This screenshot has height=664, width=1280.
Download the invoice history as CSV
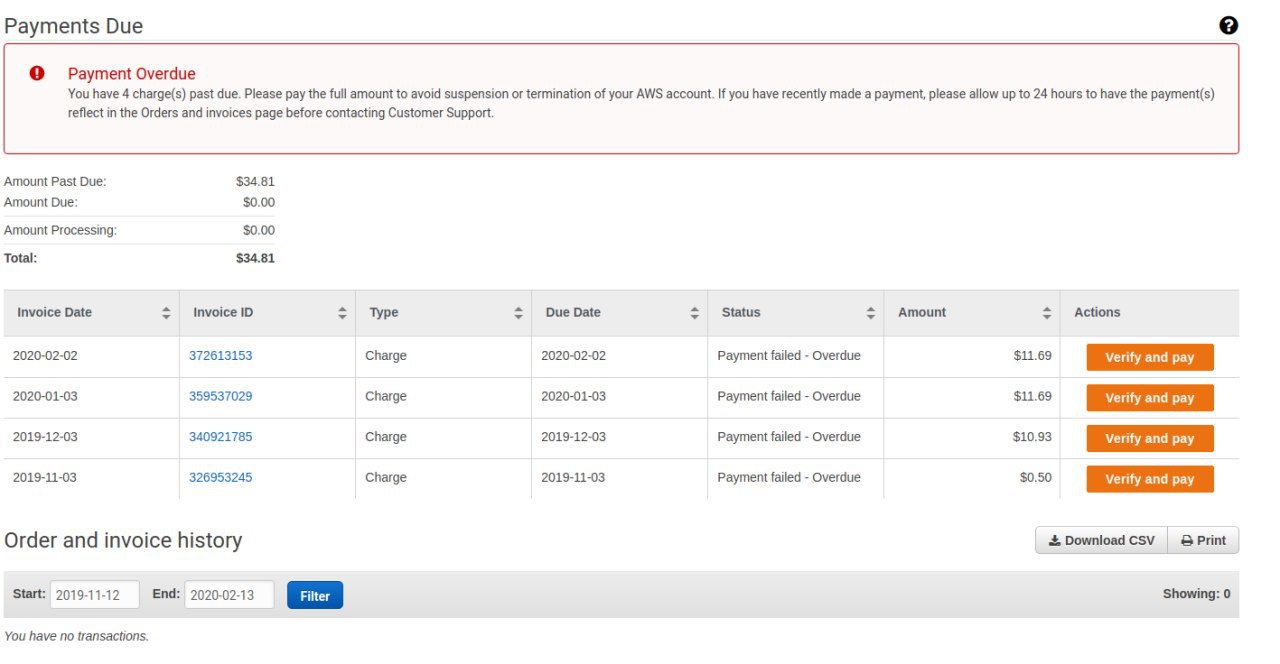click(x=1101, y=541)
